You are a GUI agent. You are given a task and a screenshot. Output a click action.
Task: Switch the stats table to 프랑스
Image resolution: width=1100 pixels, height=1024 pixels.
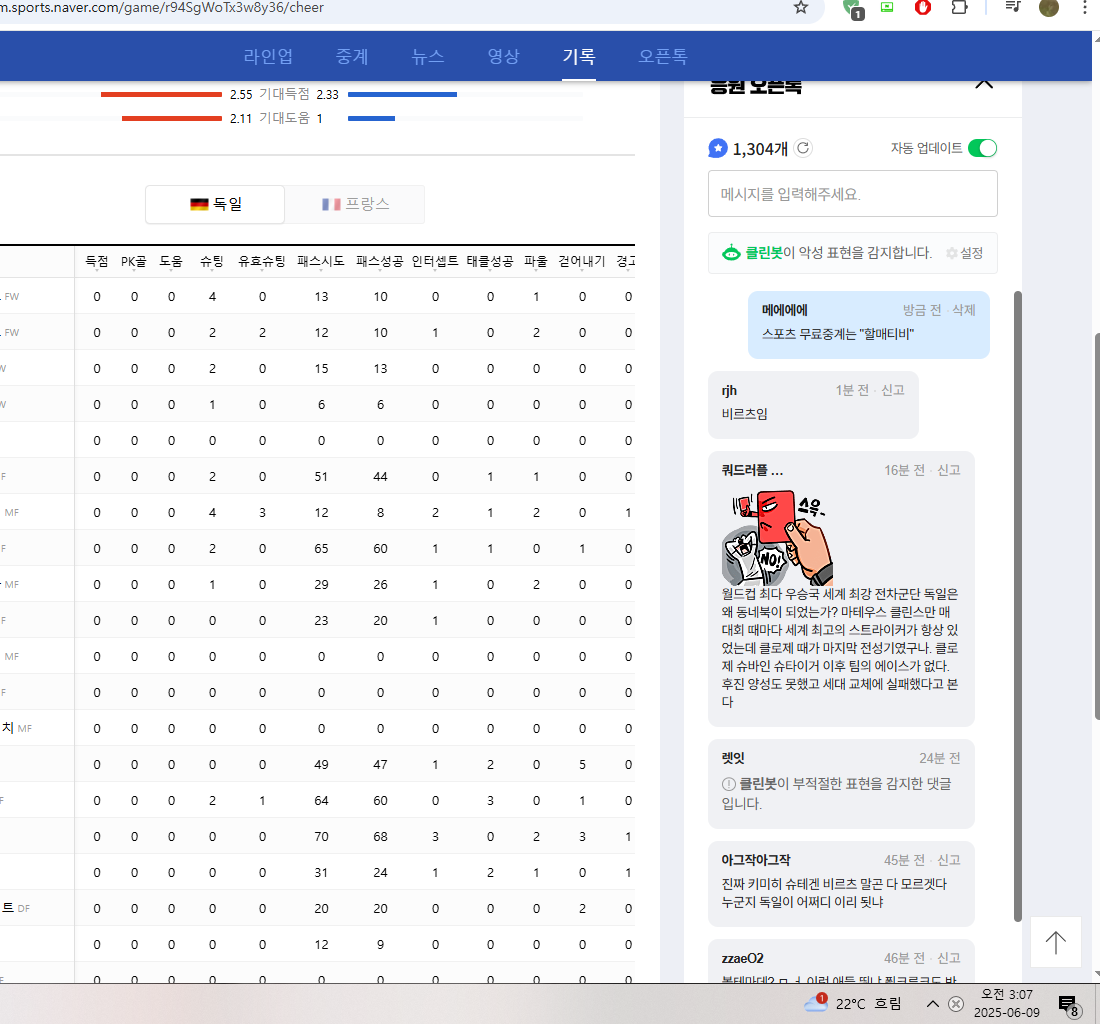(x=355, y=204)
